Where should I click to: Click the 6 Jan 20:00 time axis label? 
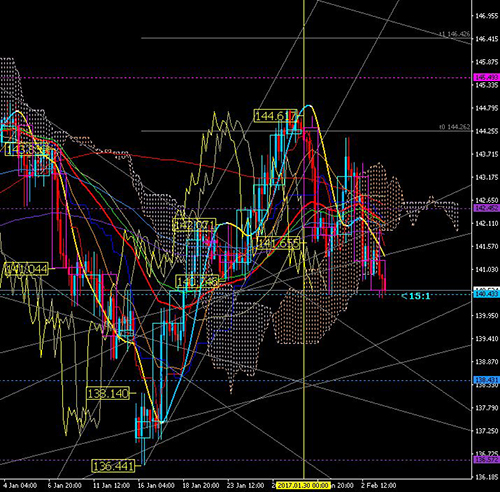coord(64,485)
